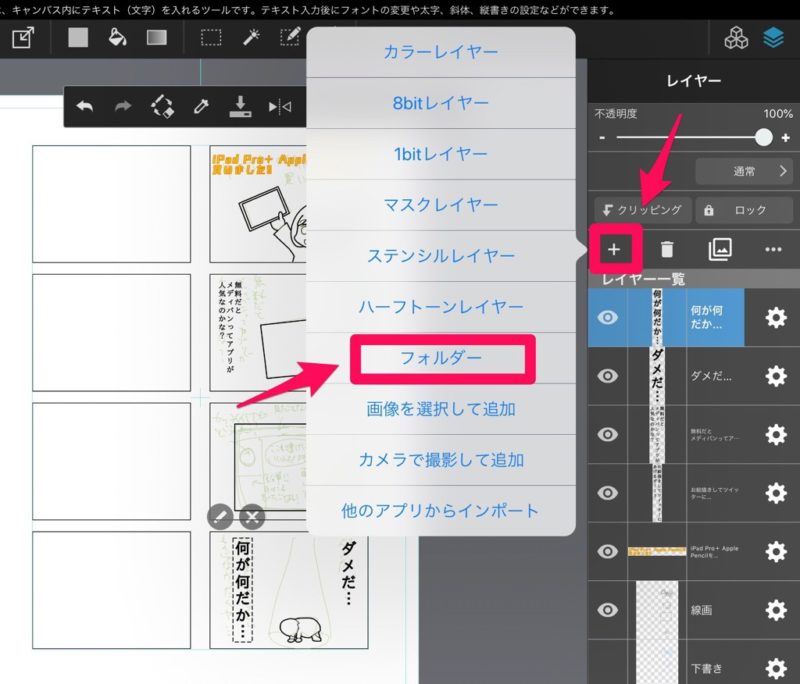Add a new layer with plus button
The width and height of the screenshot is (800, 684).
[614, 249]
